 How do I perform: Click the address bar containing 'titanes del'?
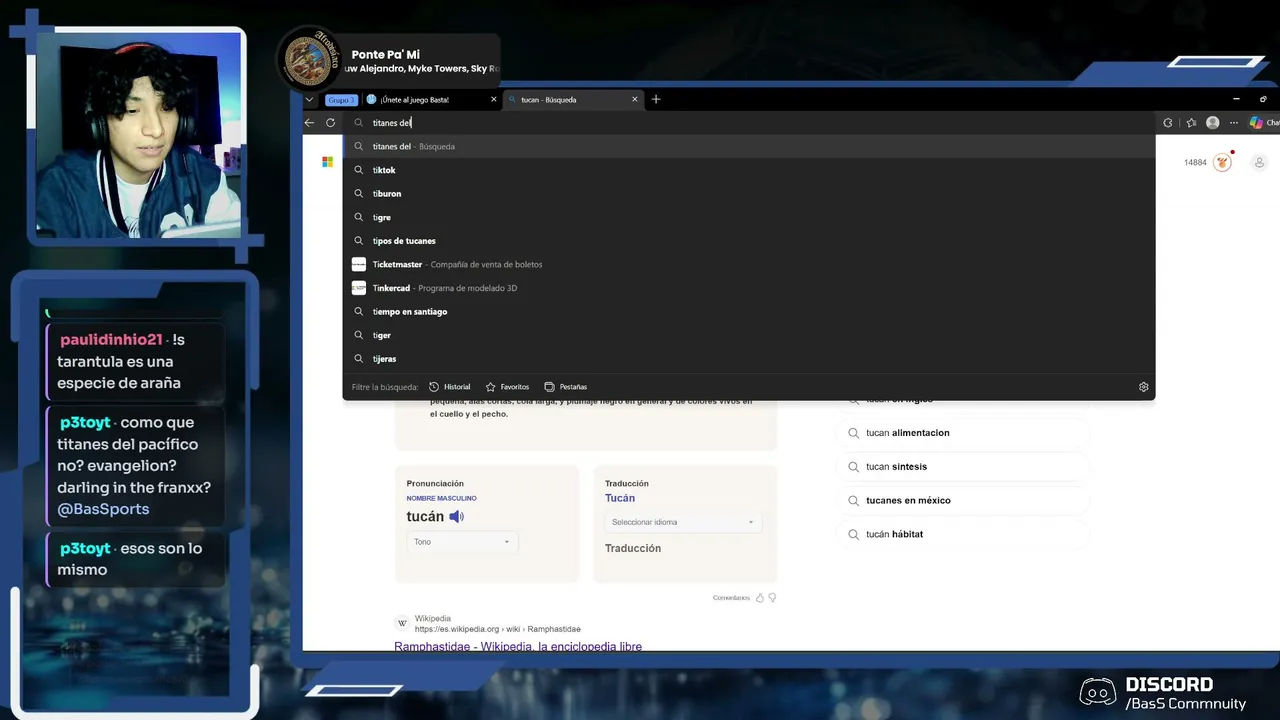click(x=749, y=123)
